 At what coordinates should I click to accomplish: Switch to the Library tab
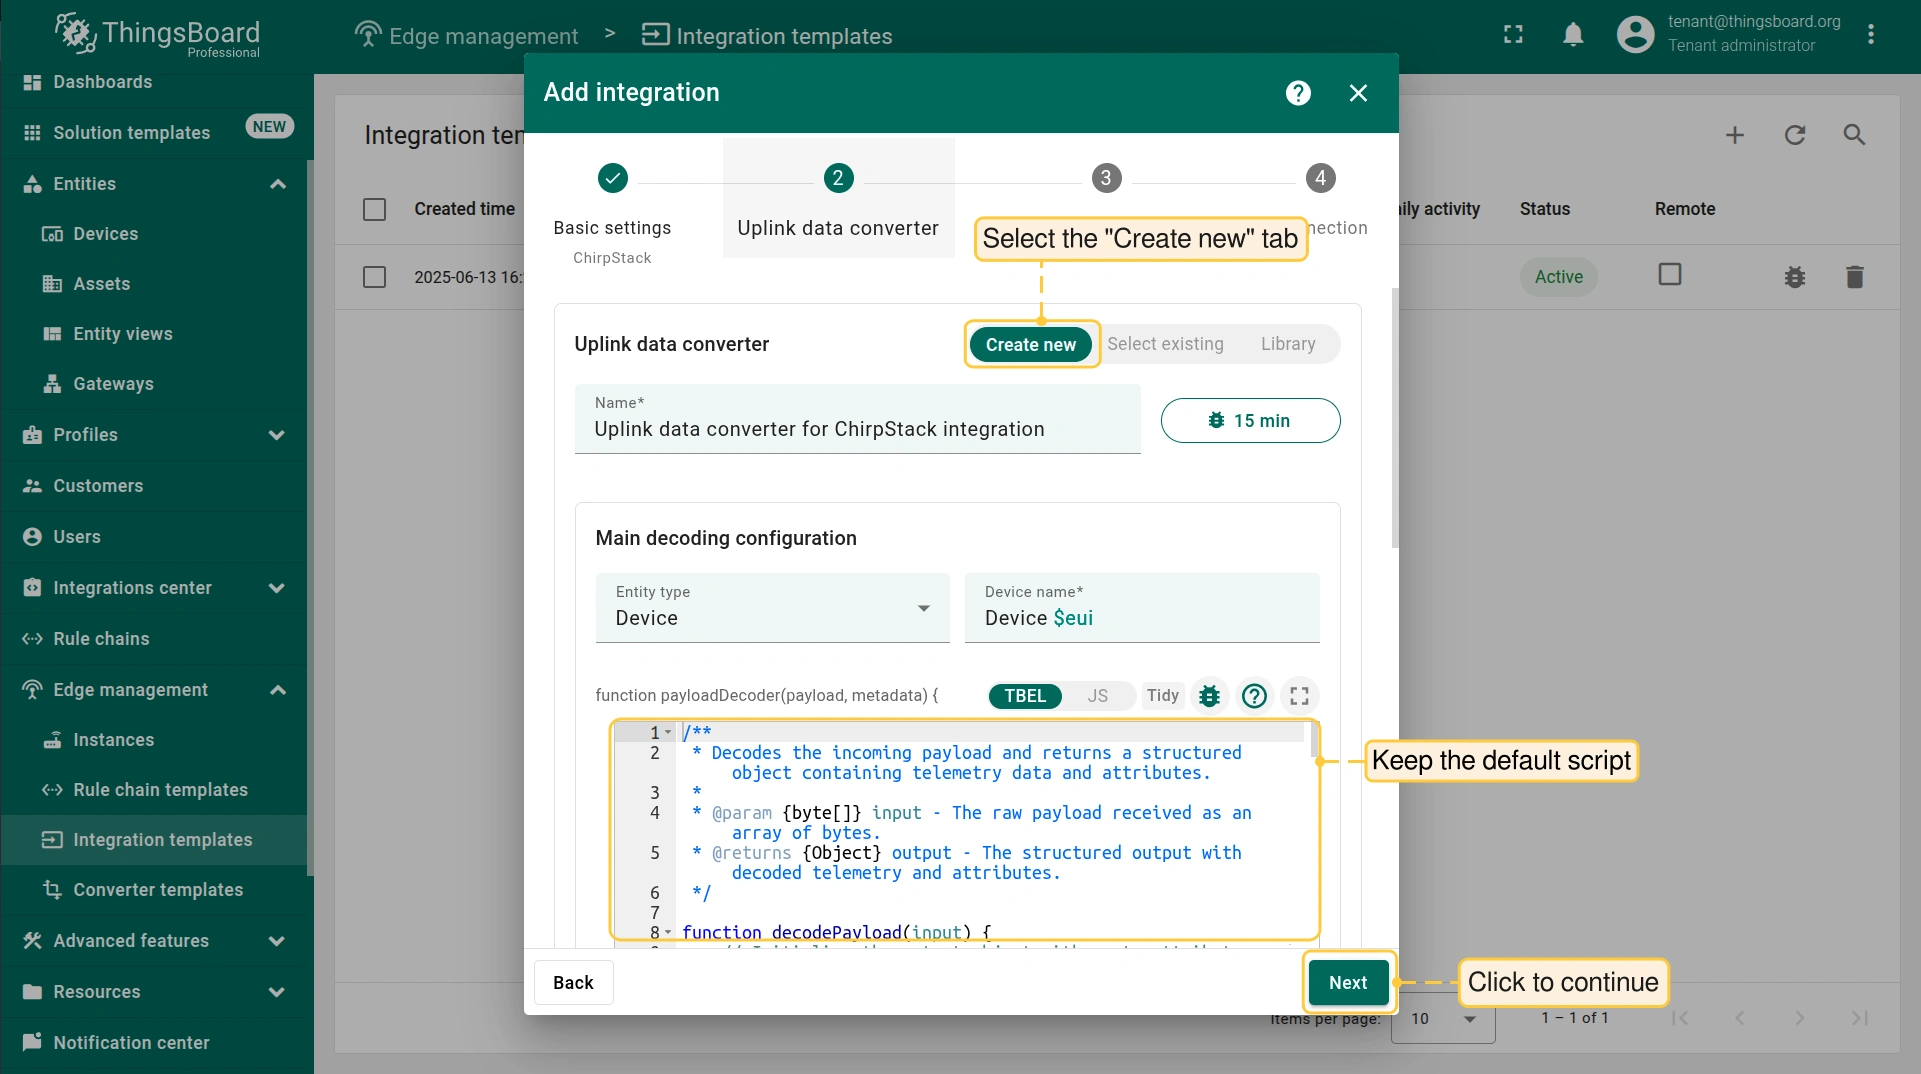coord(1287,344)
